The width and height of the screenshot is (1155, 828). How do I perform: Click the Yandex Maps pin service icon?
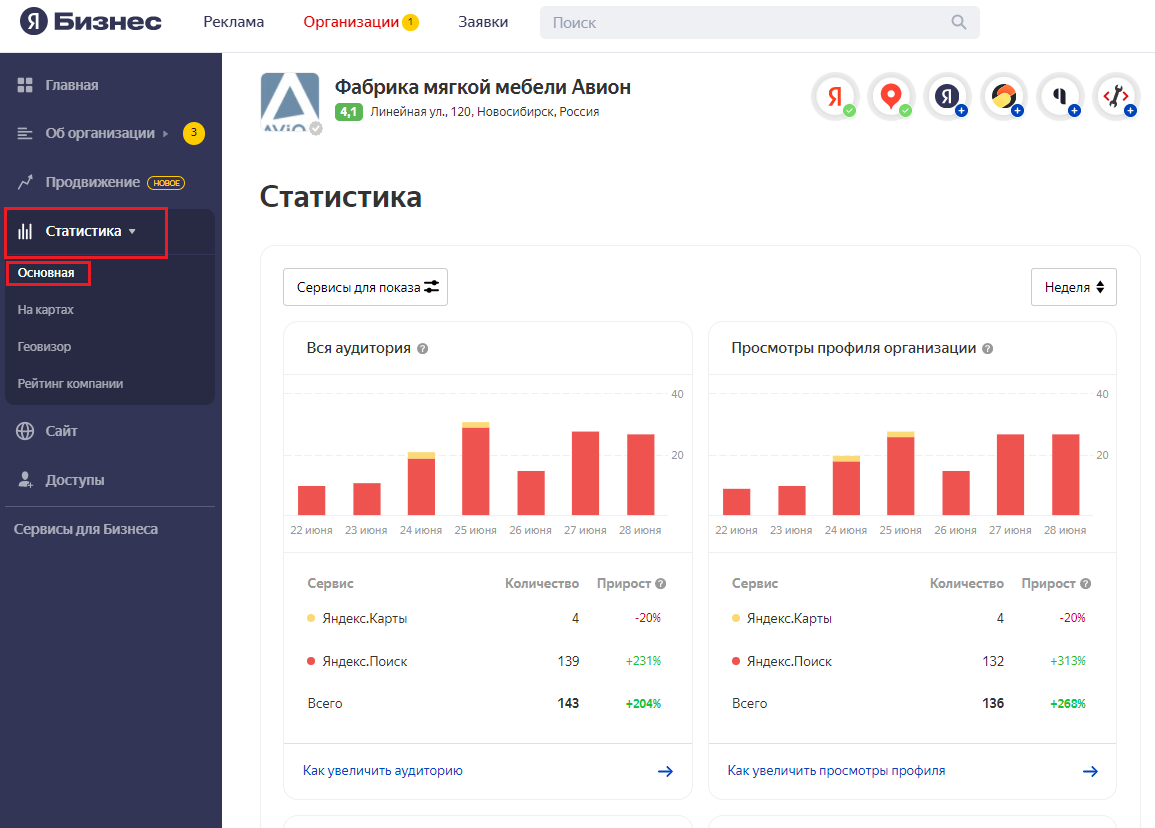point(890,97)
